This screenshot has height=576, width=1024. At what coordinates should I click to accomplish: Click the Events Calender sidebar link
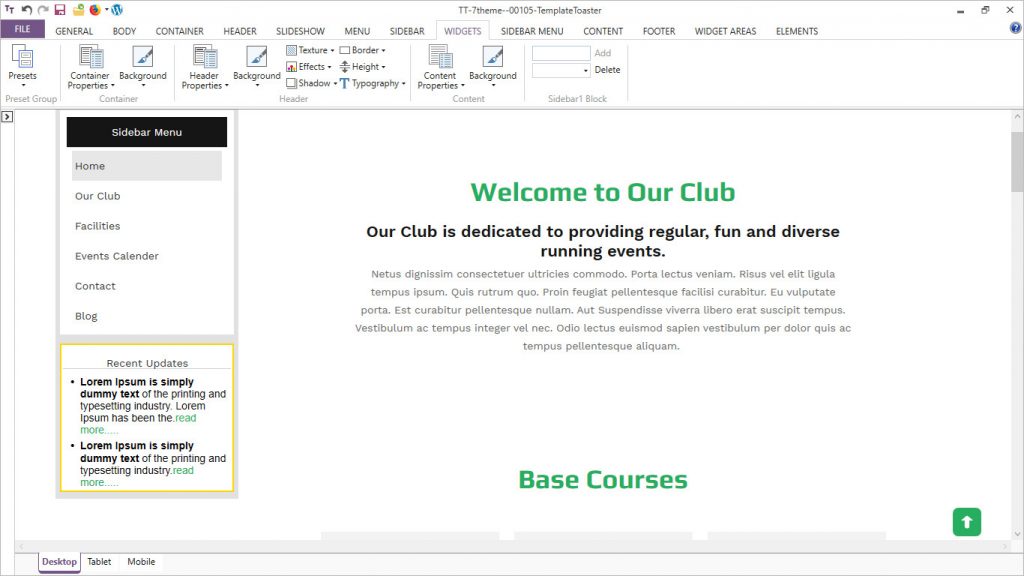pyautogui.click(x=117, y=256)
